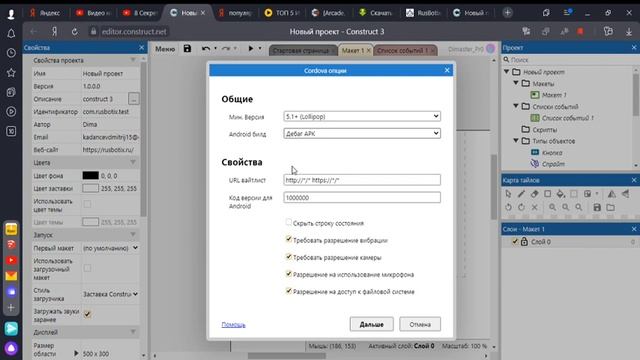Open description edit ellipsis button
Viewport: 640px width, 360px height.
click(133, 99)
